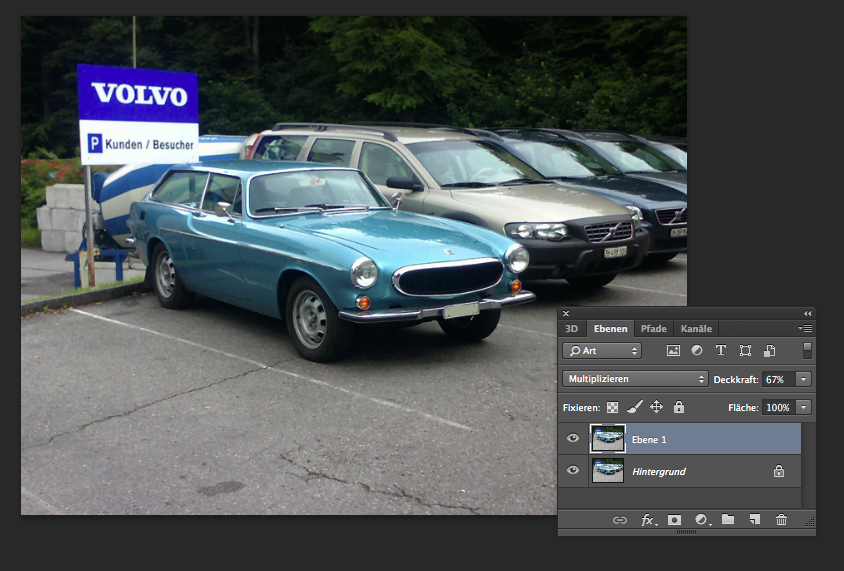Lock transparent pixels checkerboard icon
The image size is (844, 571).
pos(612,407)
